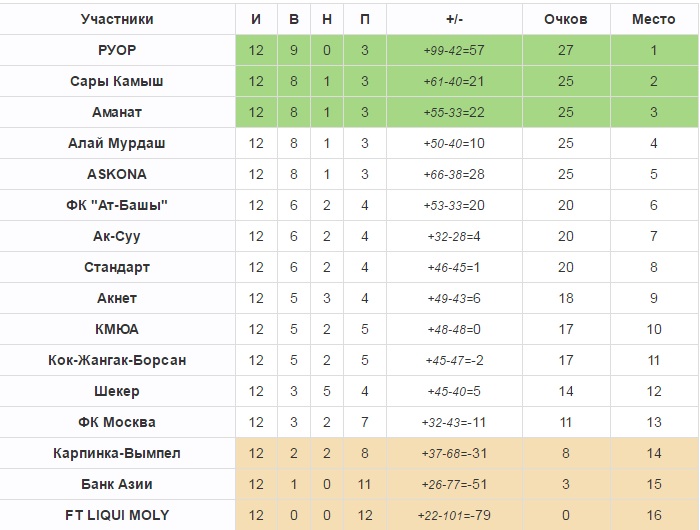The image size is (700, 530).
Task: Click the Участники column header
Action: click(117, 19)
